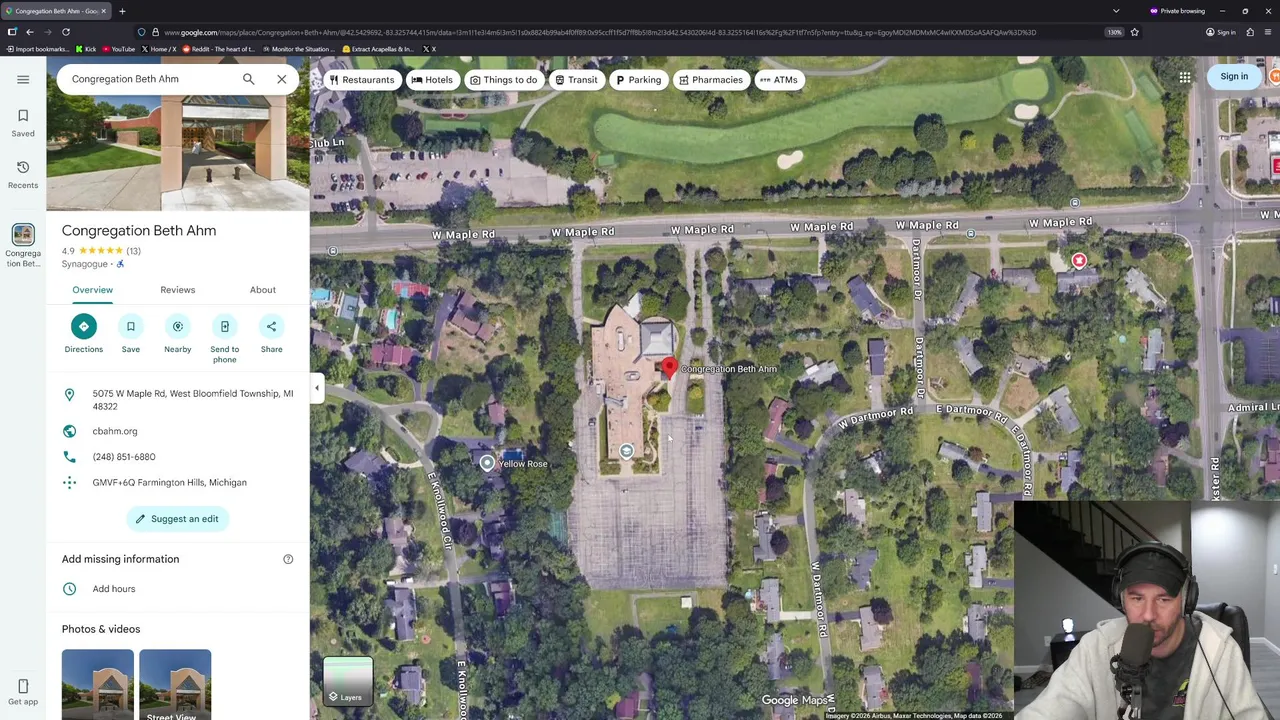
Task: Click the Add missing information help icon
Action: (x=288, y=559)
